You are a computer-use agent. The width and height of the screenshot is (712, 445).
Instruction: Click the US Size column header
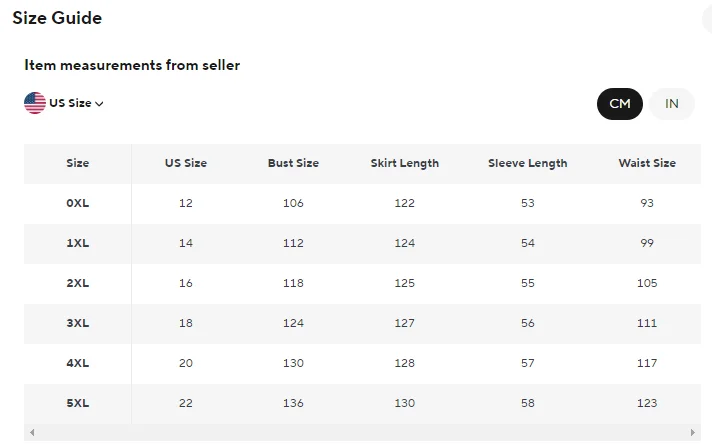pos(186,163)
